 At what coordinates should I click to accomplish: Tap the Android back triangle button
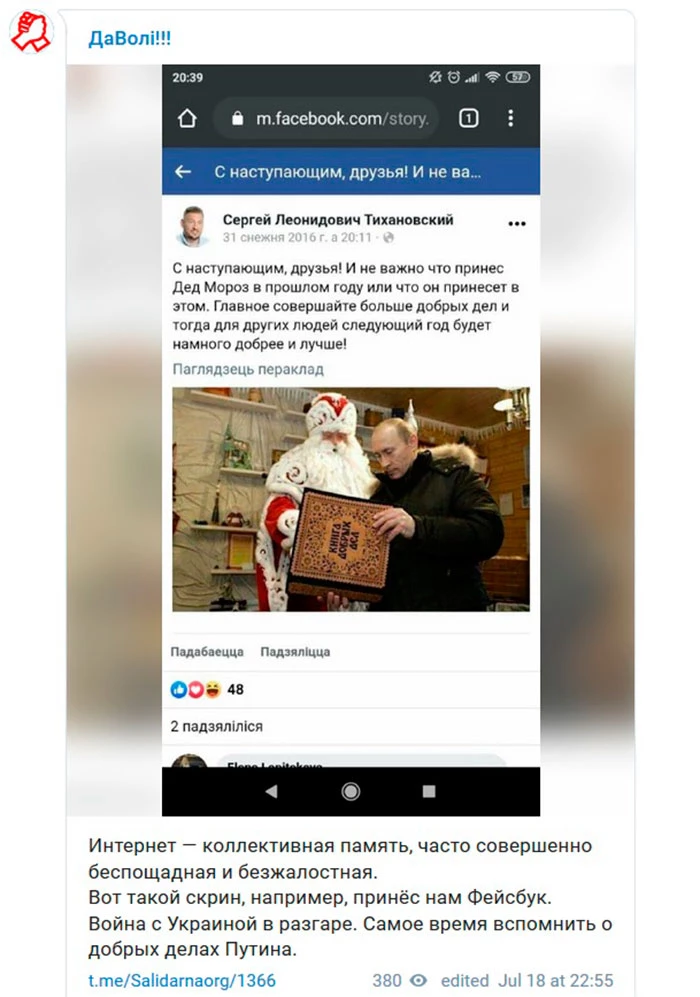[271, 791]
